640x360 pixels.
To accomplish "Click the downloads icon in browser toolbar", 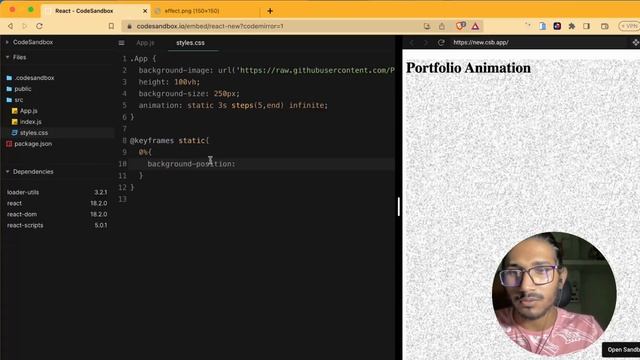I will tap(427, 26).
